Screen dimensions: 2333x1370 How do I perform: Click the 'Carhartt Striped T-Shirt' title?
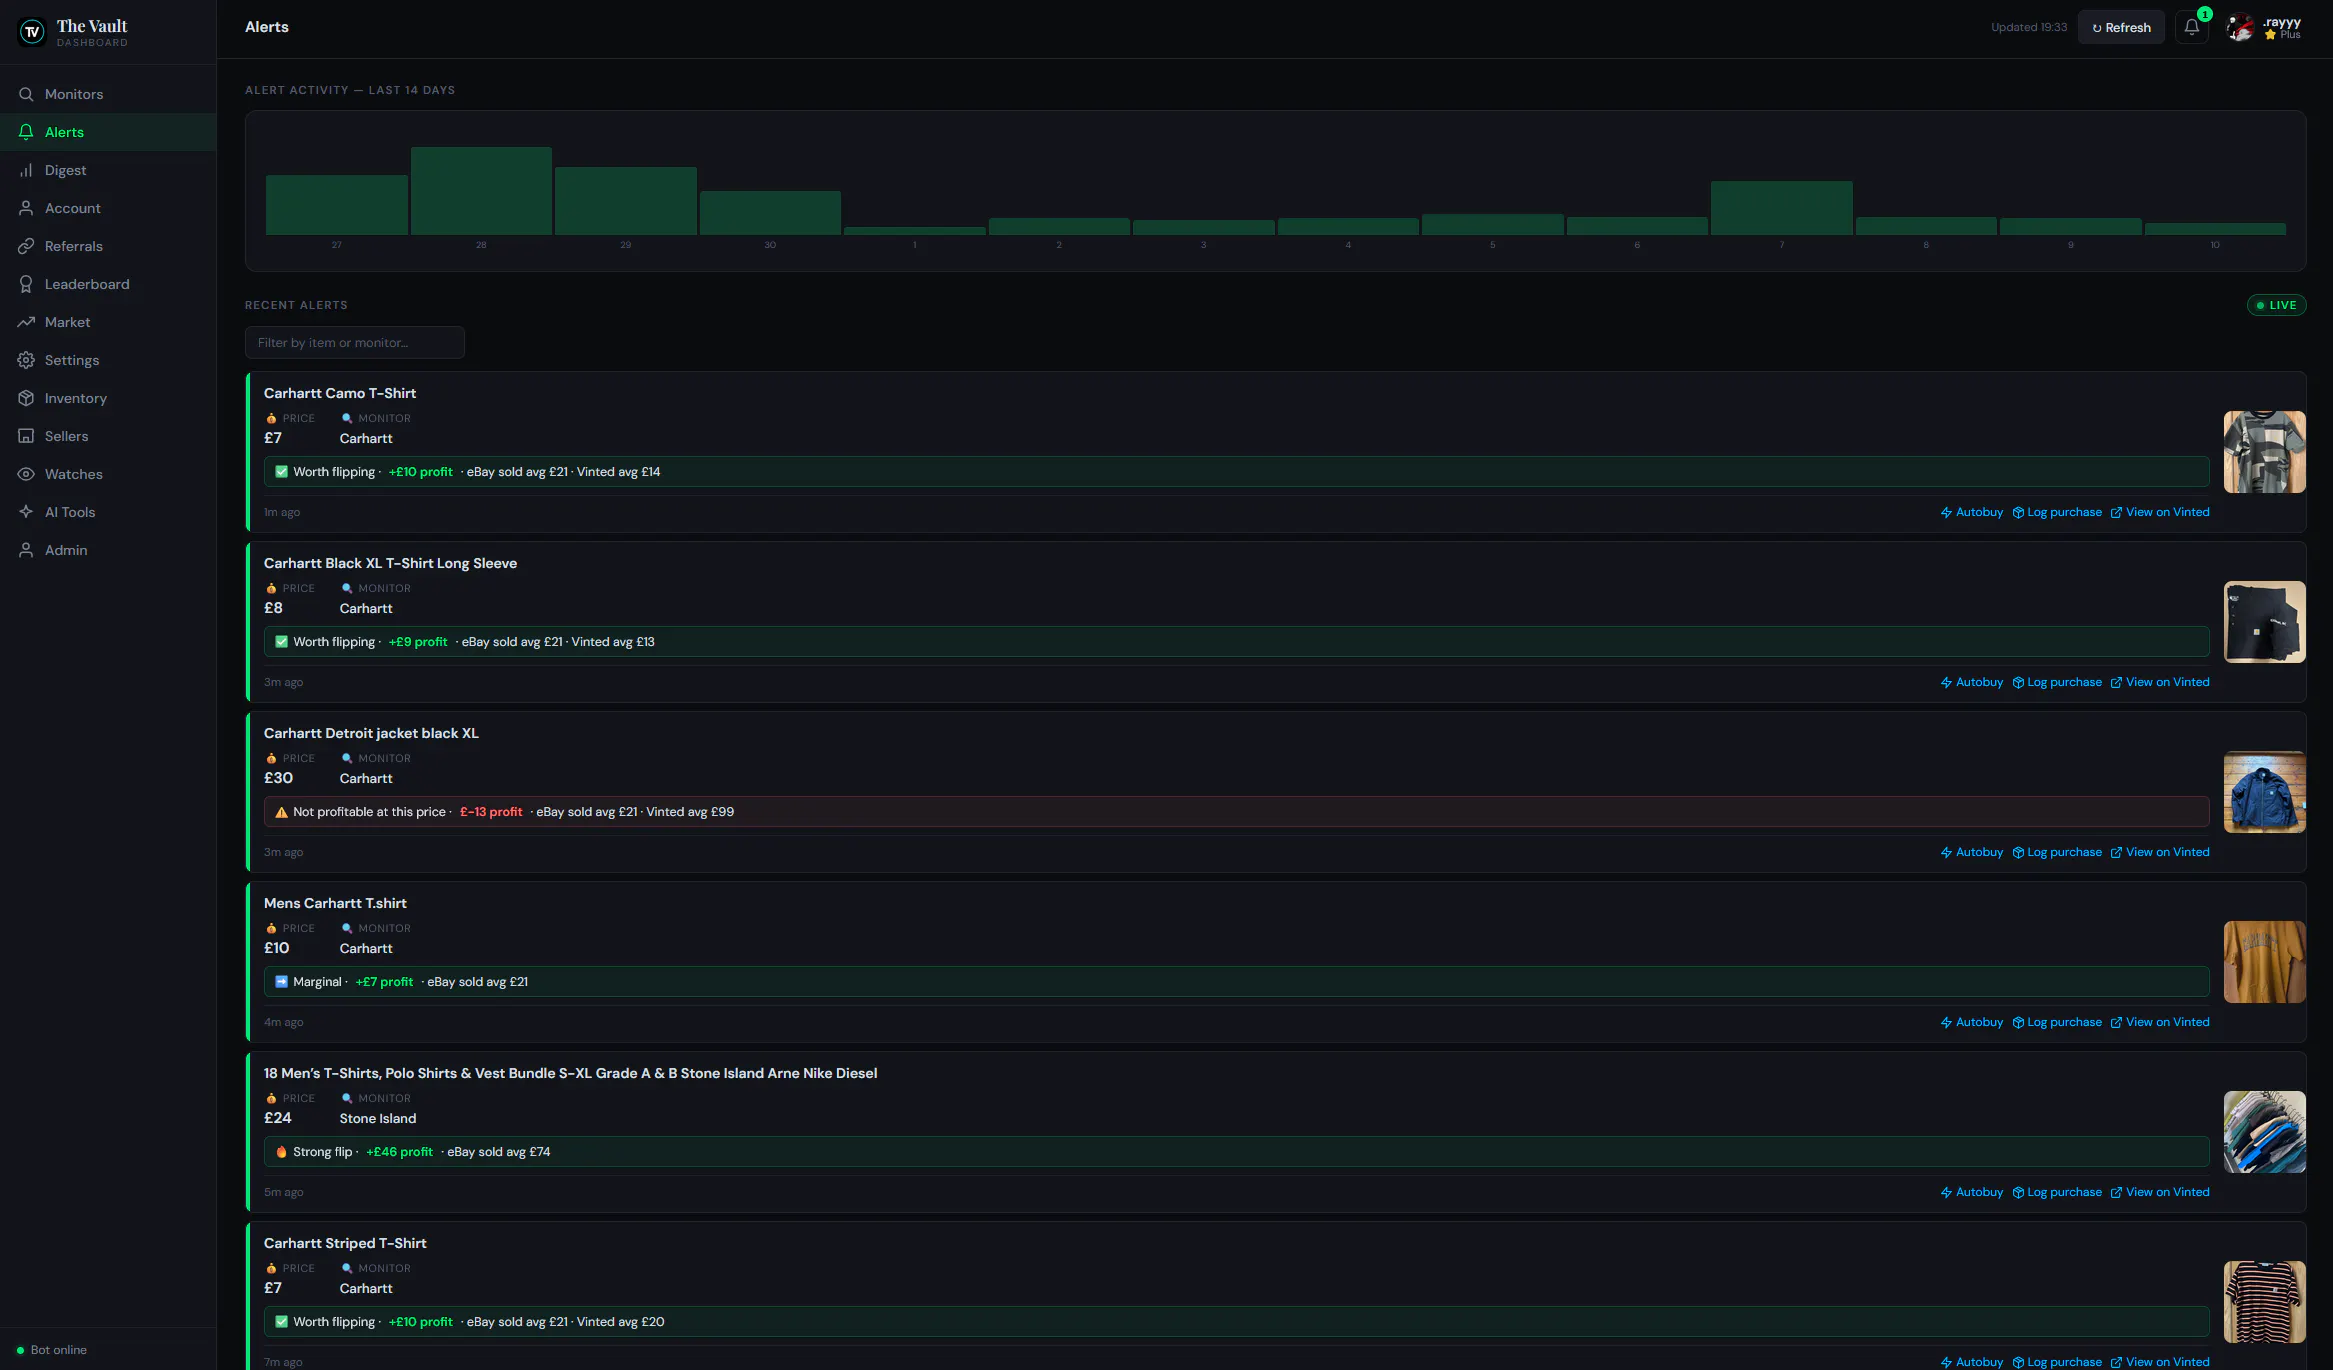pyautogui.click(x=345, y=1243)
